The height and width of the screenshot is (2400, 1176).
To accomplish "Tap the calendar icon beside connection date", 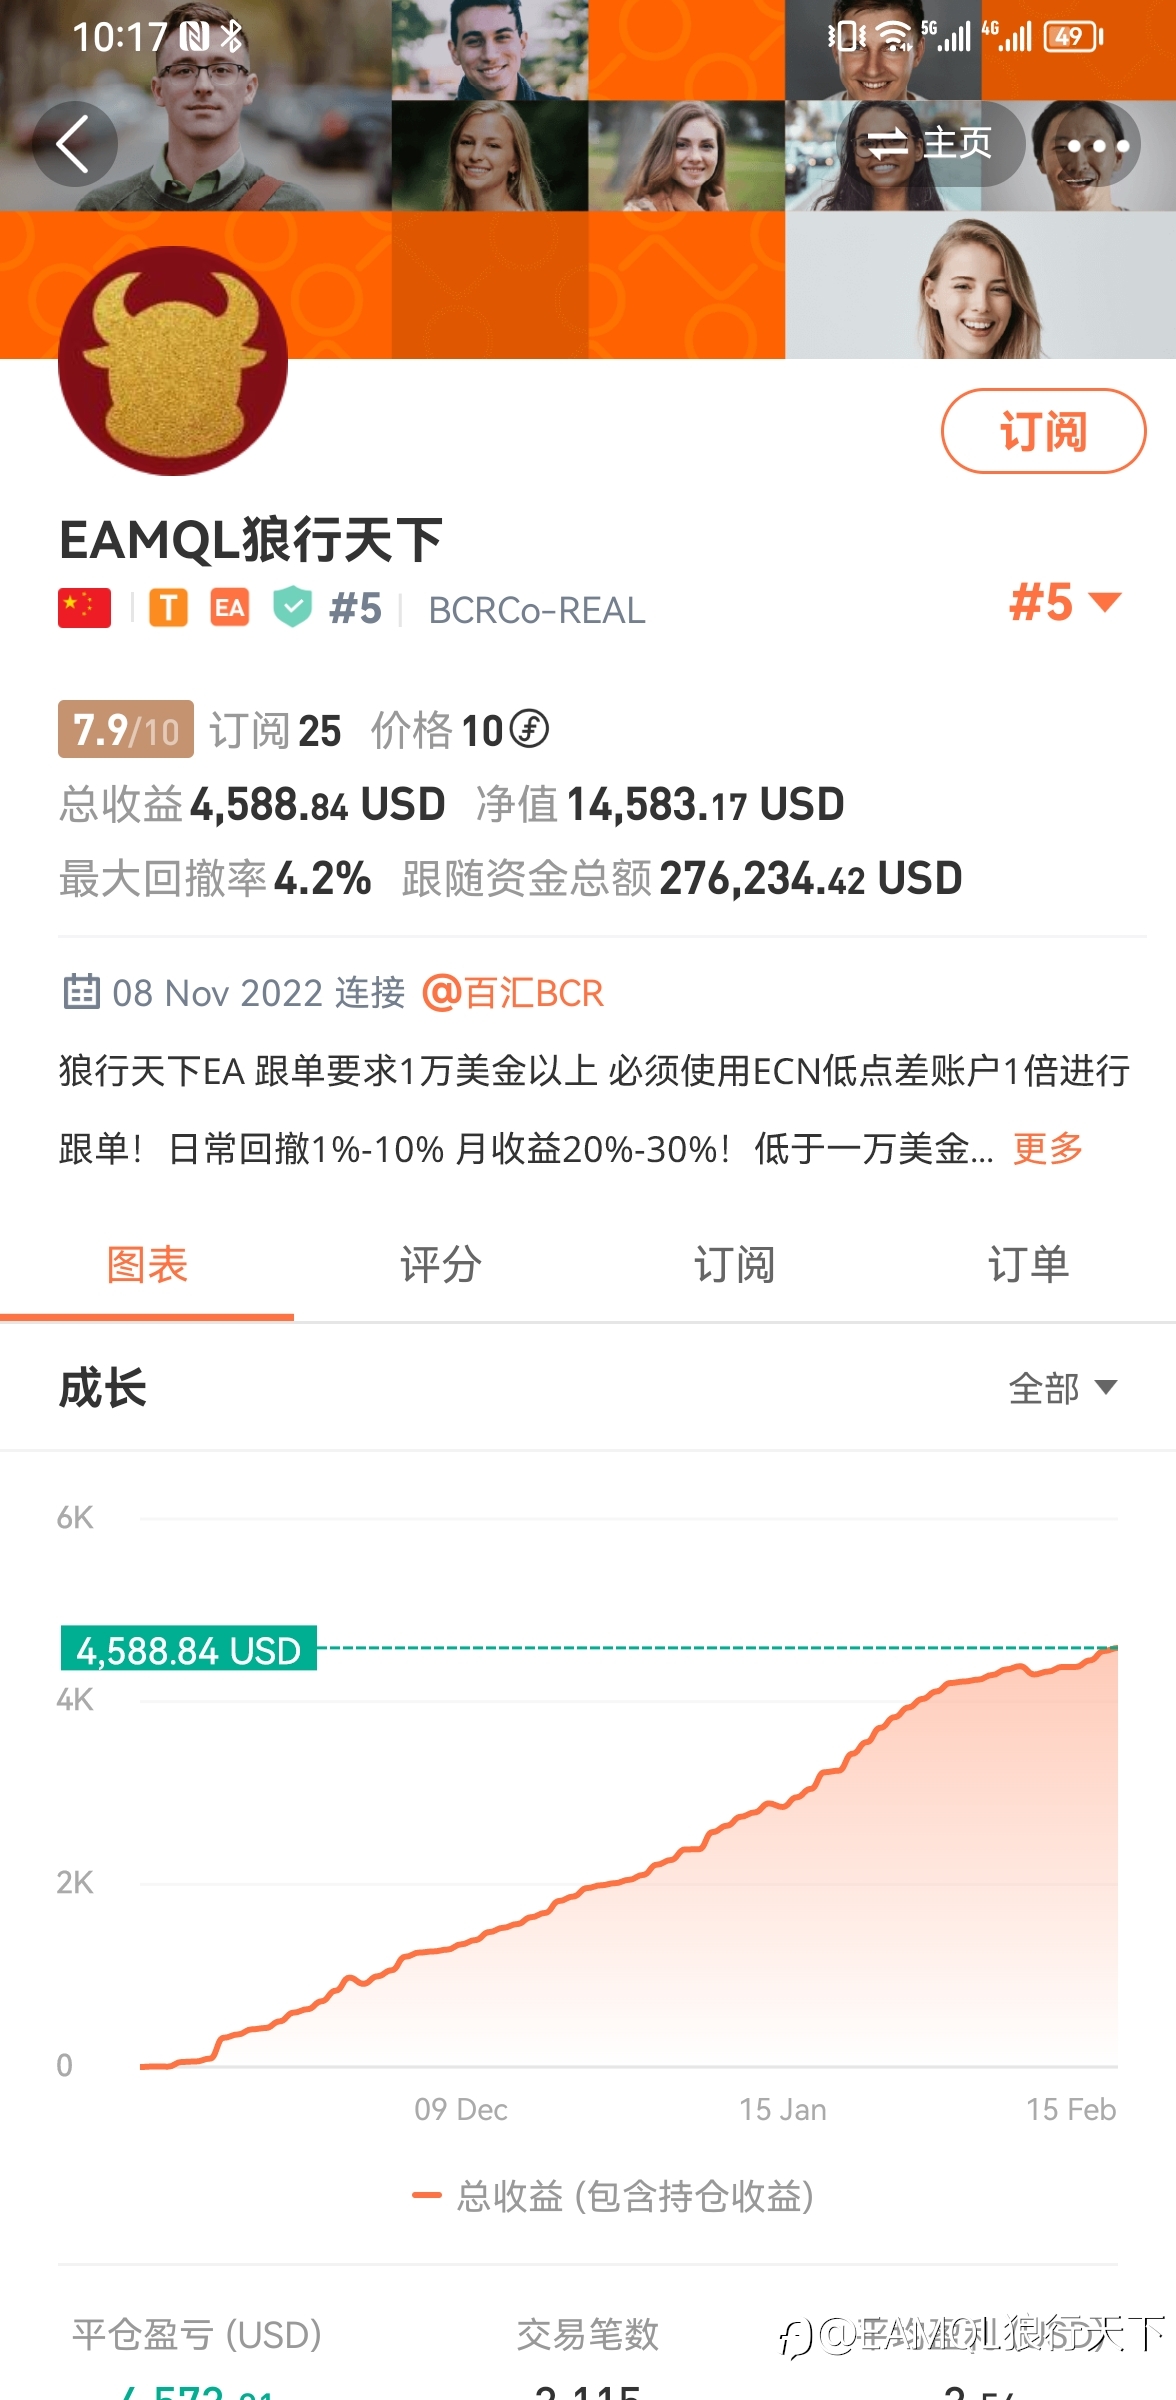I will pos(81,992).
